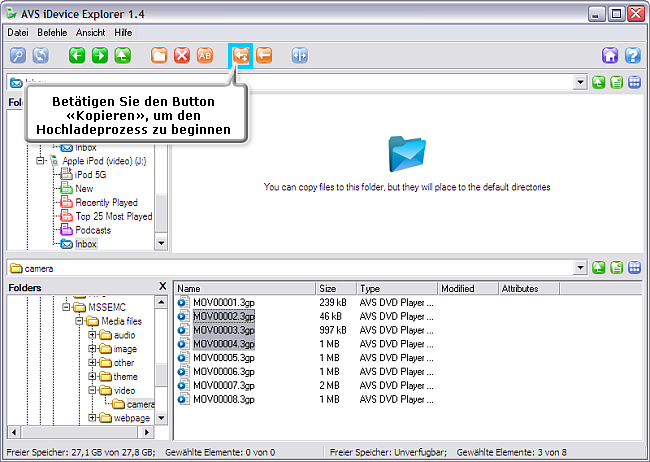Click the orange move arrow icon

(264, 55)
